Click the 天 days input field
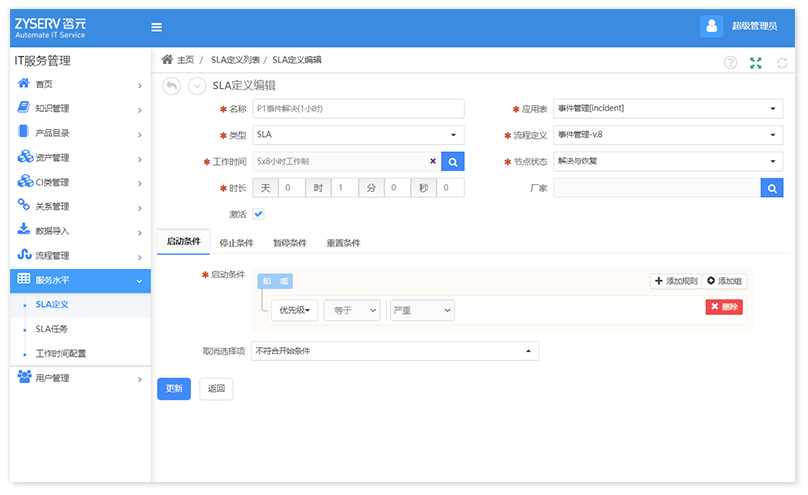808x495 pixels. tap(292, 188)
